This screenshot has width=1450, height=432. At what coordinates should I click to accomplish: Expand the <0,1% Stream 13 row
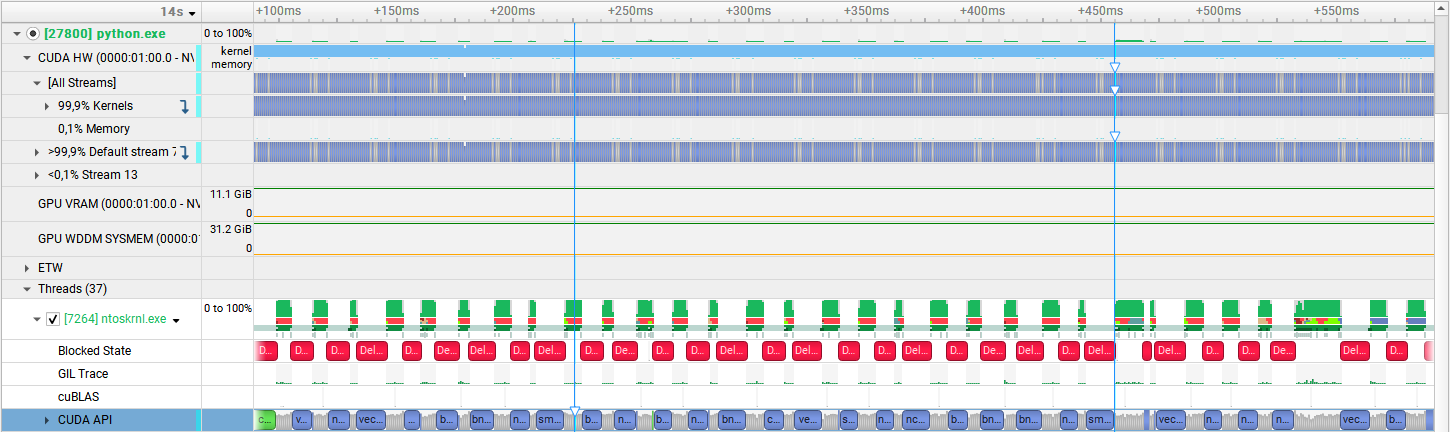[37, 175]
